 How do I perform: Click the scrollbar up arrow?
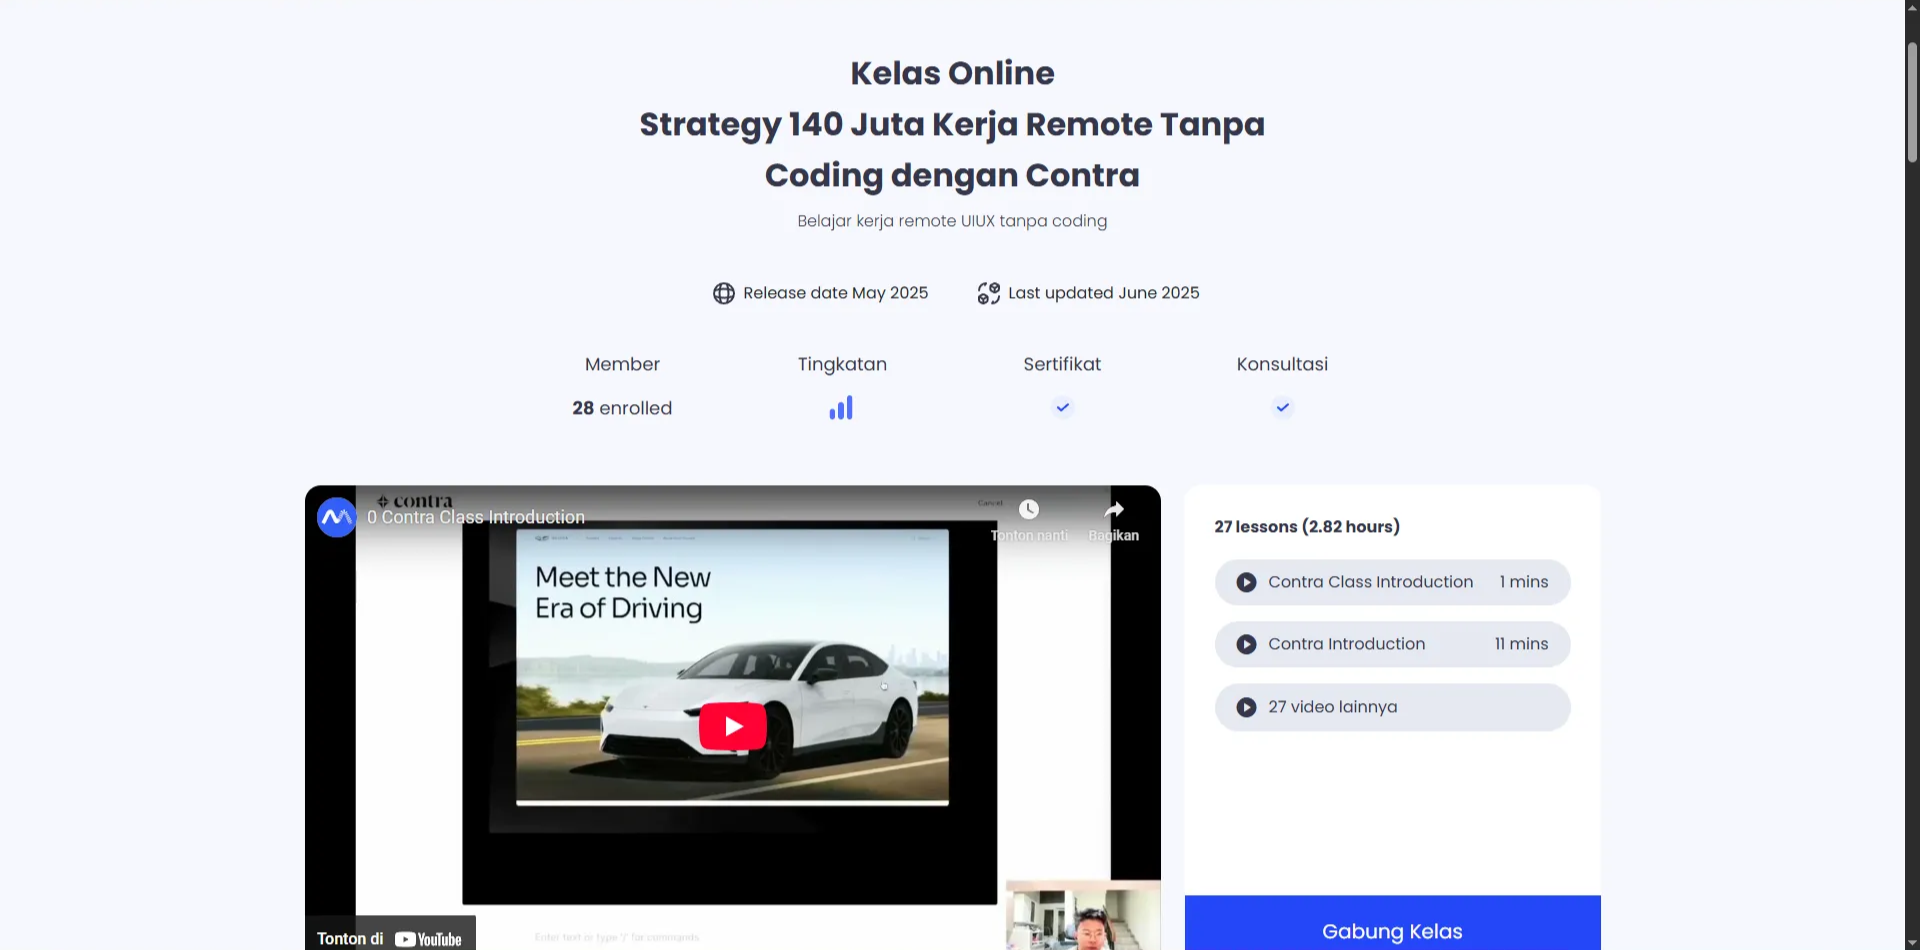pos(1912,8)
